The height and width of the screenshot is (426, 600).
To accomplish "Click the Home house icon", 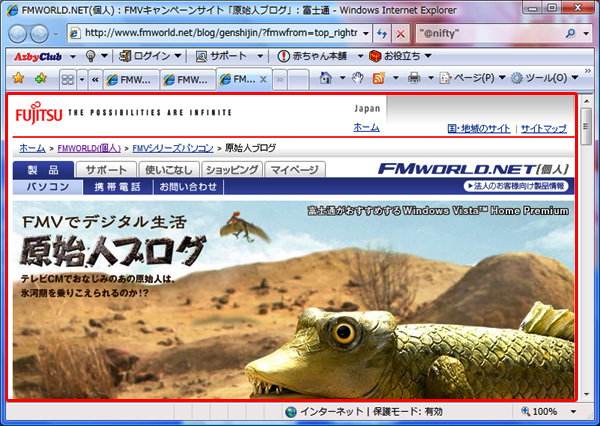I will pos(326,78).
